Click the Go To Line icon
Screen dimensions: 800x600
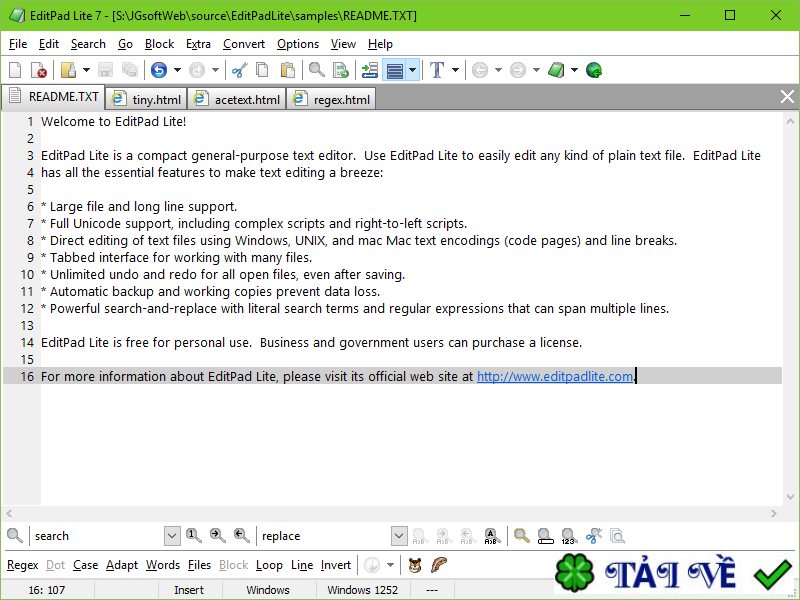point(340,70)
